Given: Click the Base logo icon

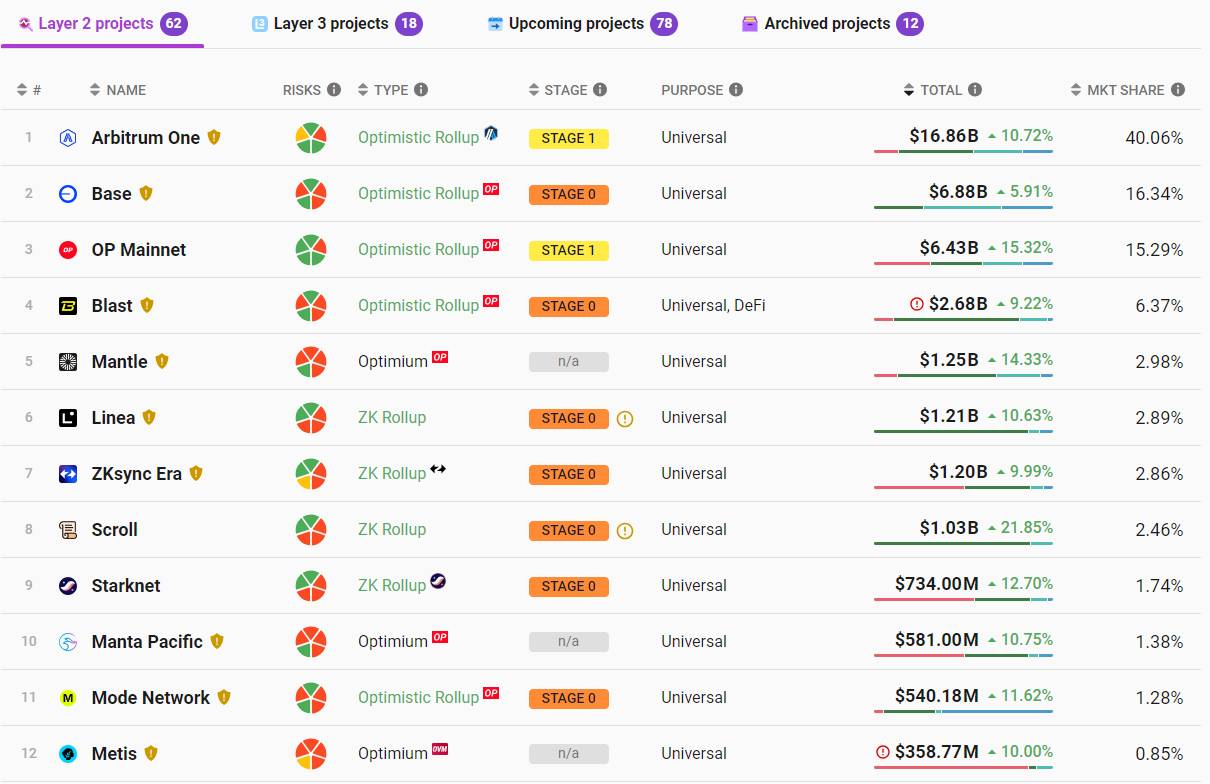Looking at the screenshot, I should (68, 194).
